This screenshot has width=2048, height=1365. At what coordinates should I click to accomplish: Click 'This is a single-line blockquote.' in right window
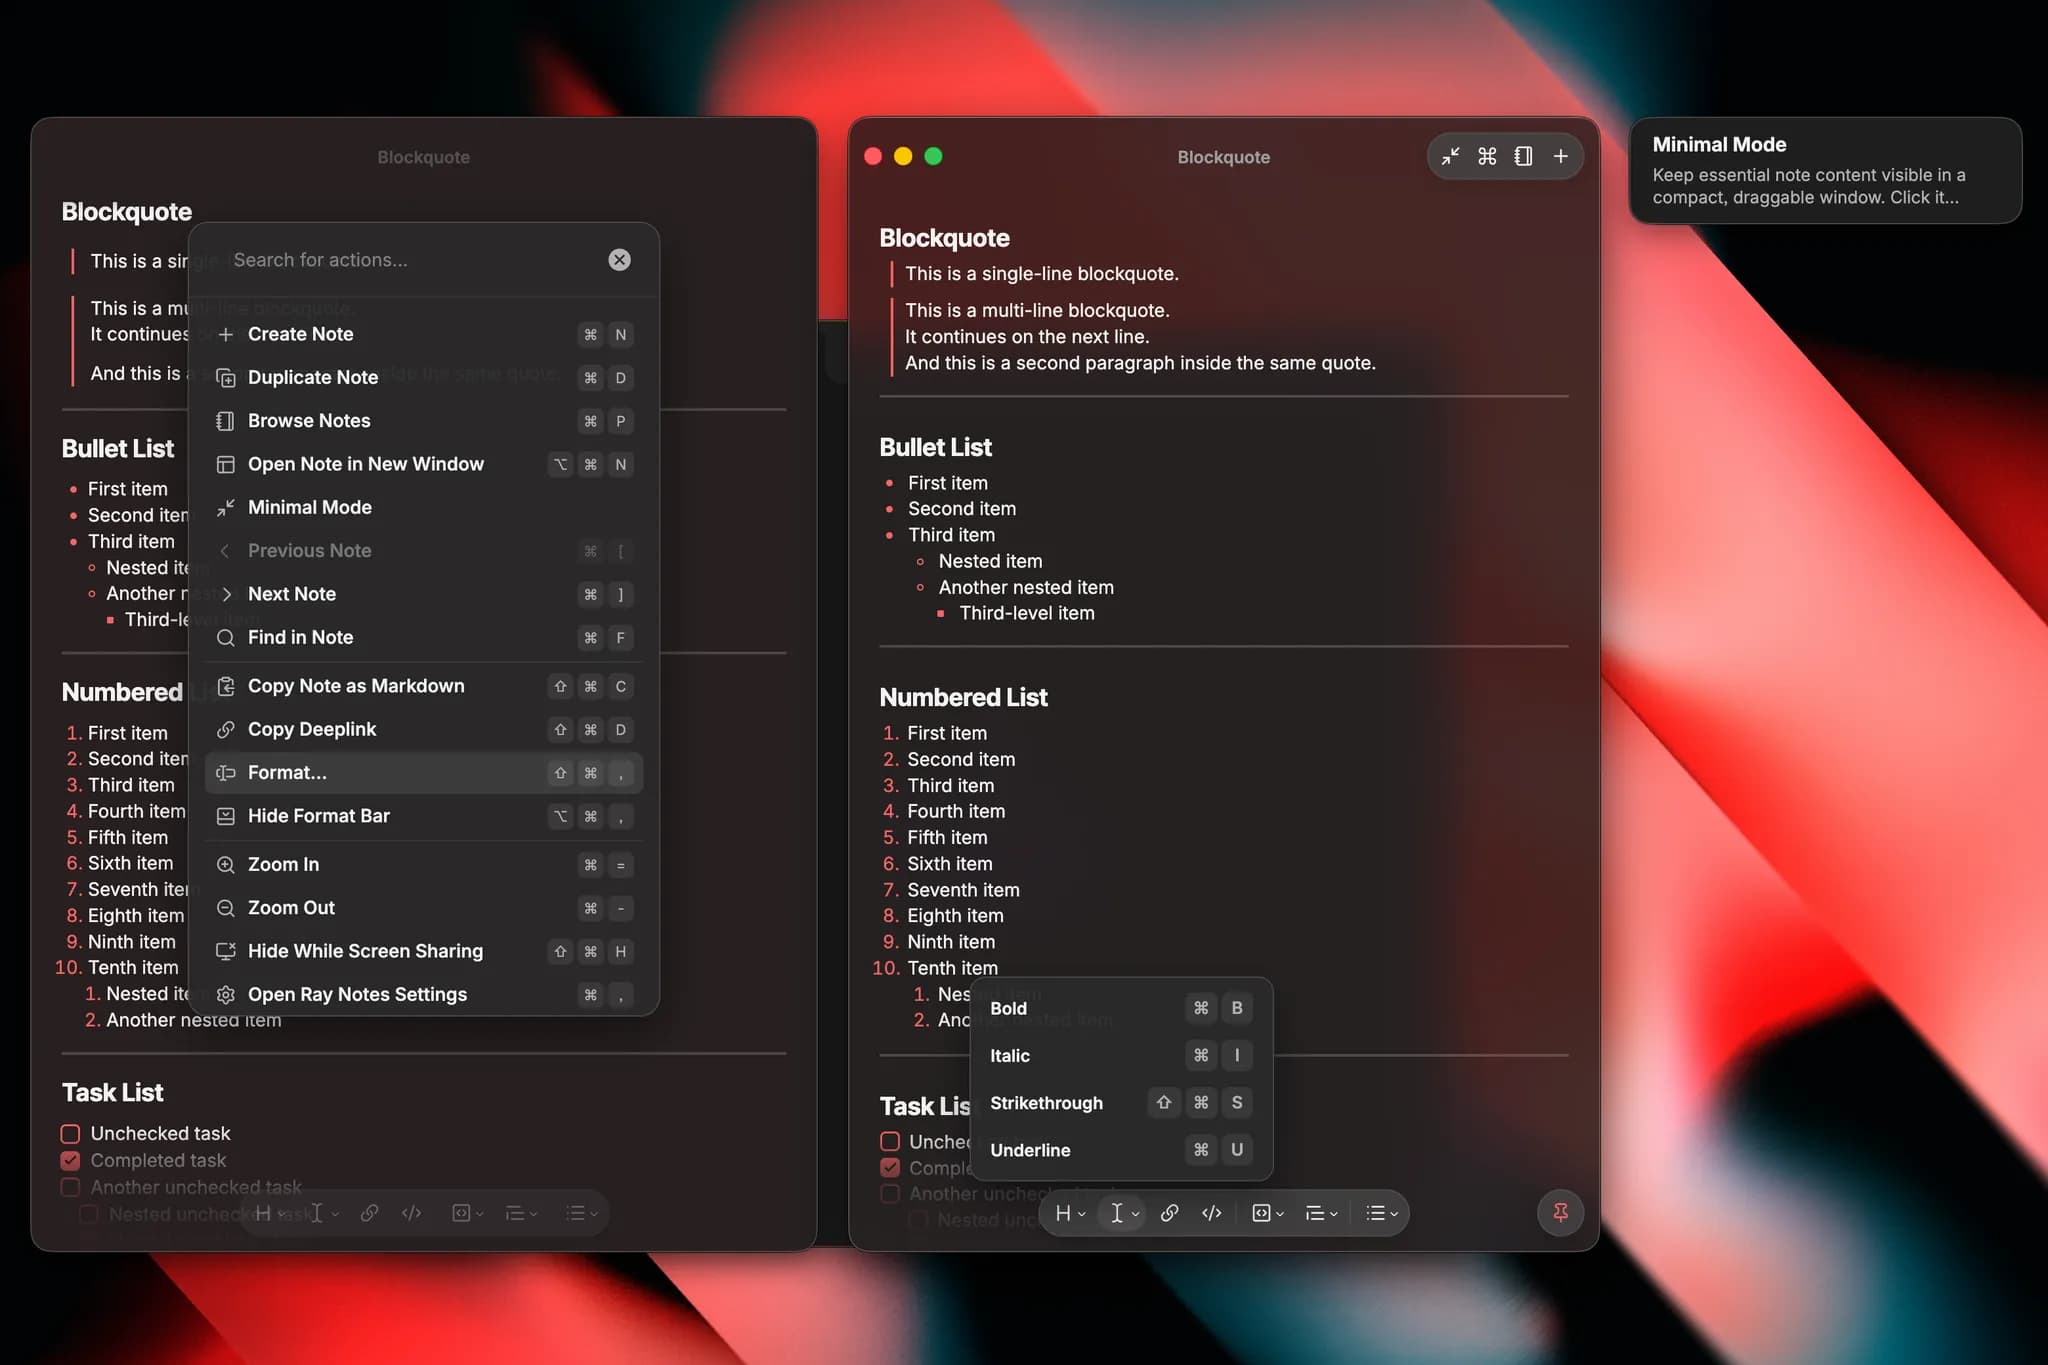pyautogui.click(x=1042, y=274)
